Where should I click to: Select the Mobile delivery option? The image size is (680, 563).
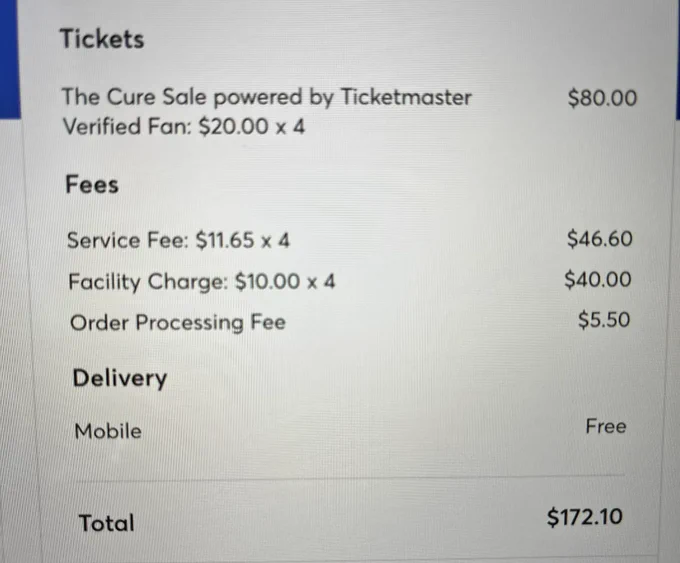108,431
